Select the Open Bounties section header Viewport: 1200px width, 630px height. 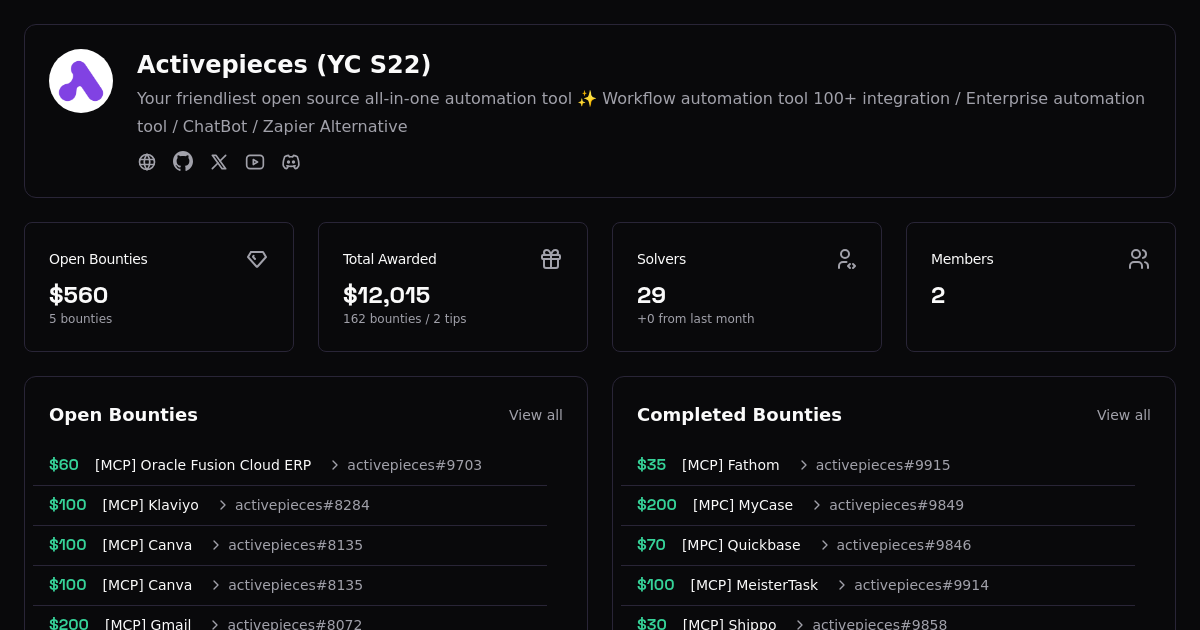(124, 415)
